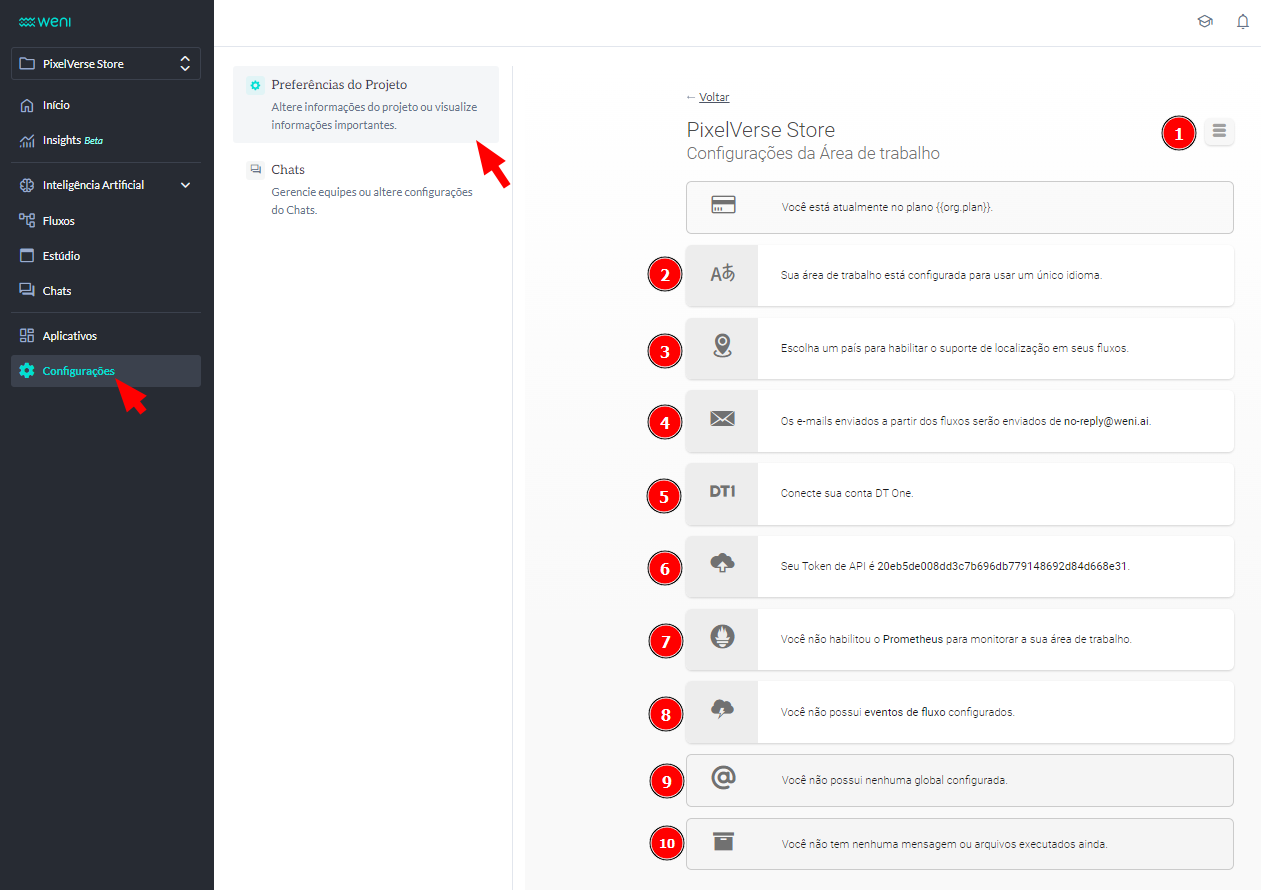Click the notification bell icon
Viewport: 1261px width, 890px height.
pyautogui.click(x=1243, y=21)
